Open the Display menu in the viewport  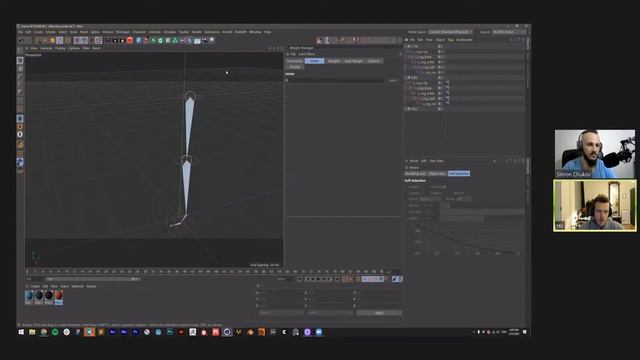[60, 48]
